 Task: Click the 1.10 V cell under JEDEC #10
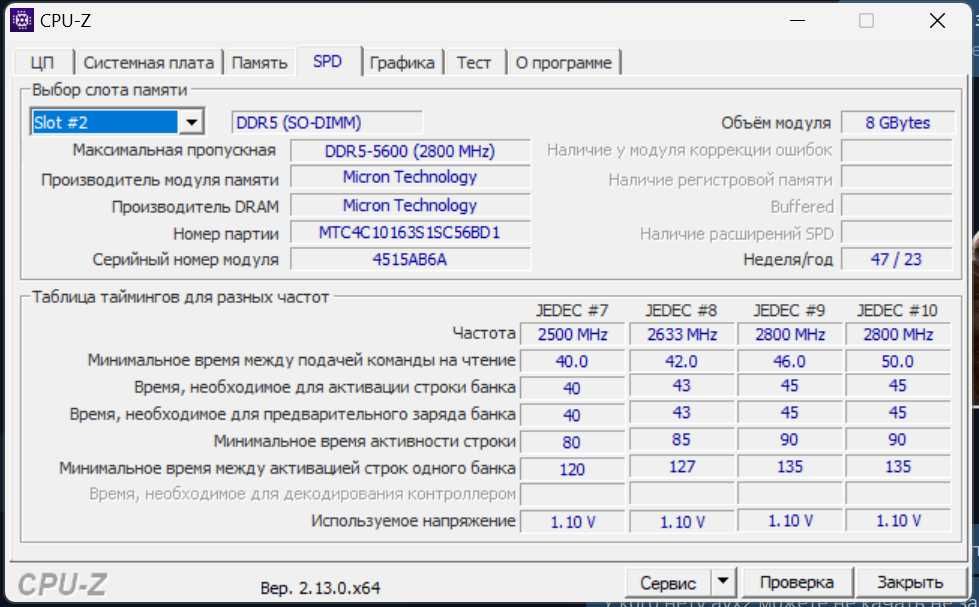point(898,520)
